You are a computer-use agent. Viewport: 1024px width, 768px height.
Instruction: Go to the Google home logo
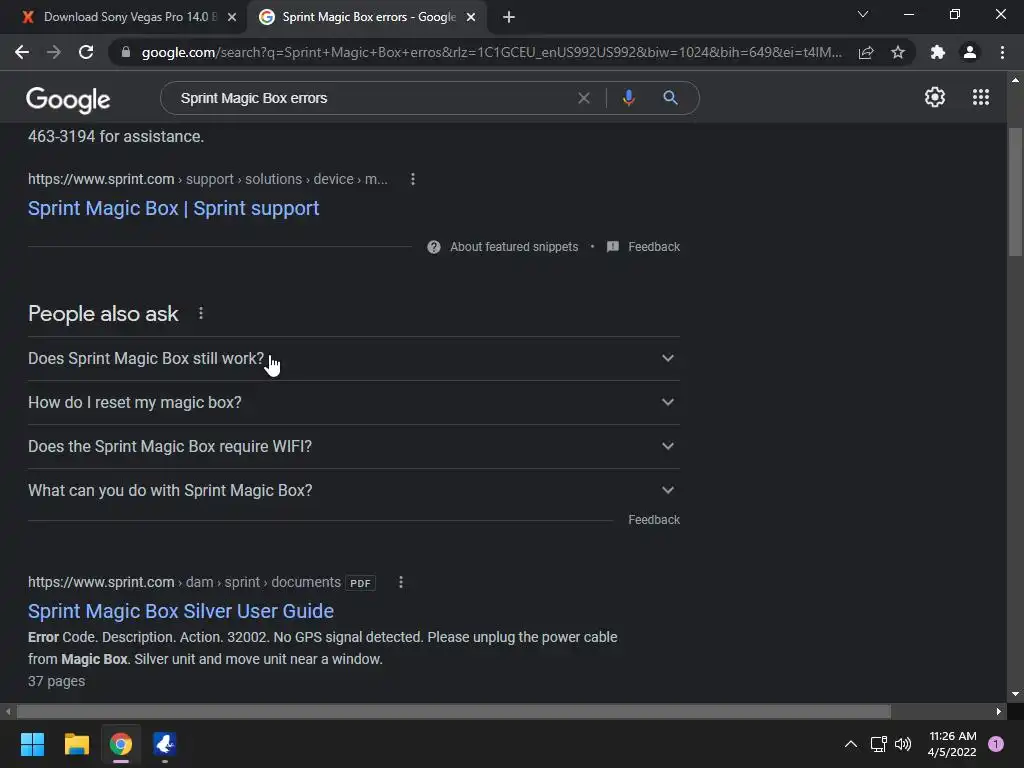point(68,99)
